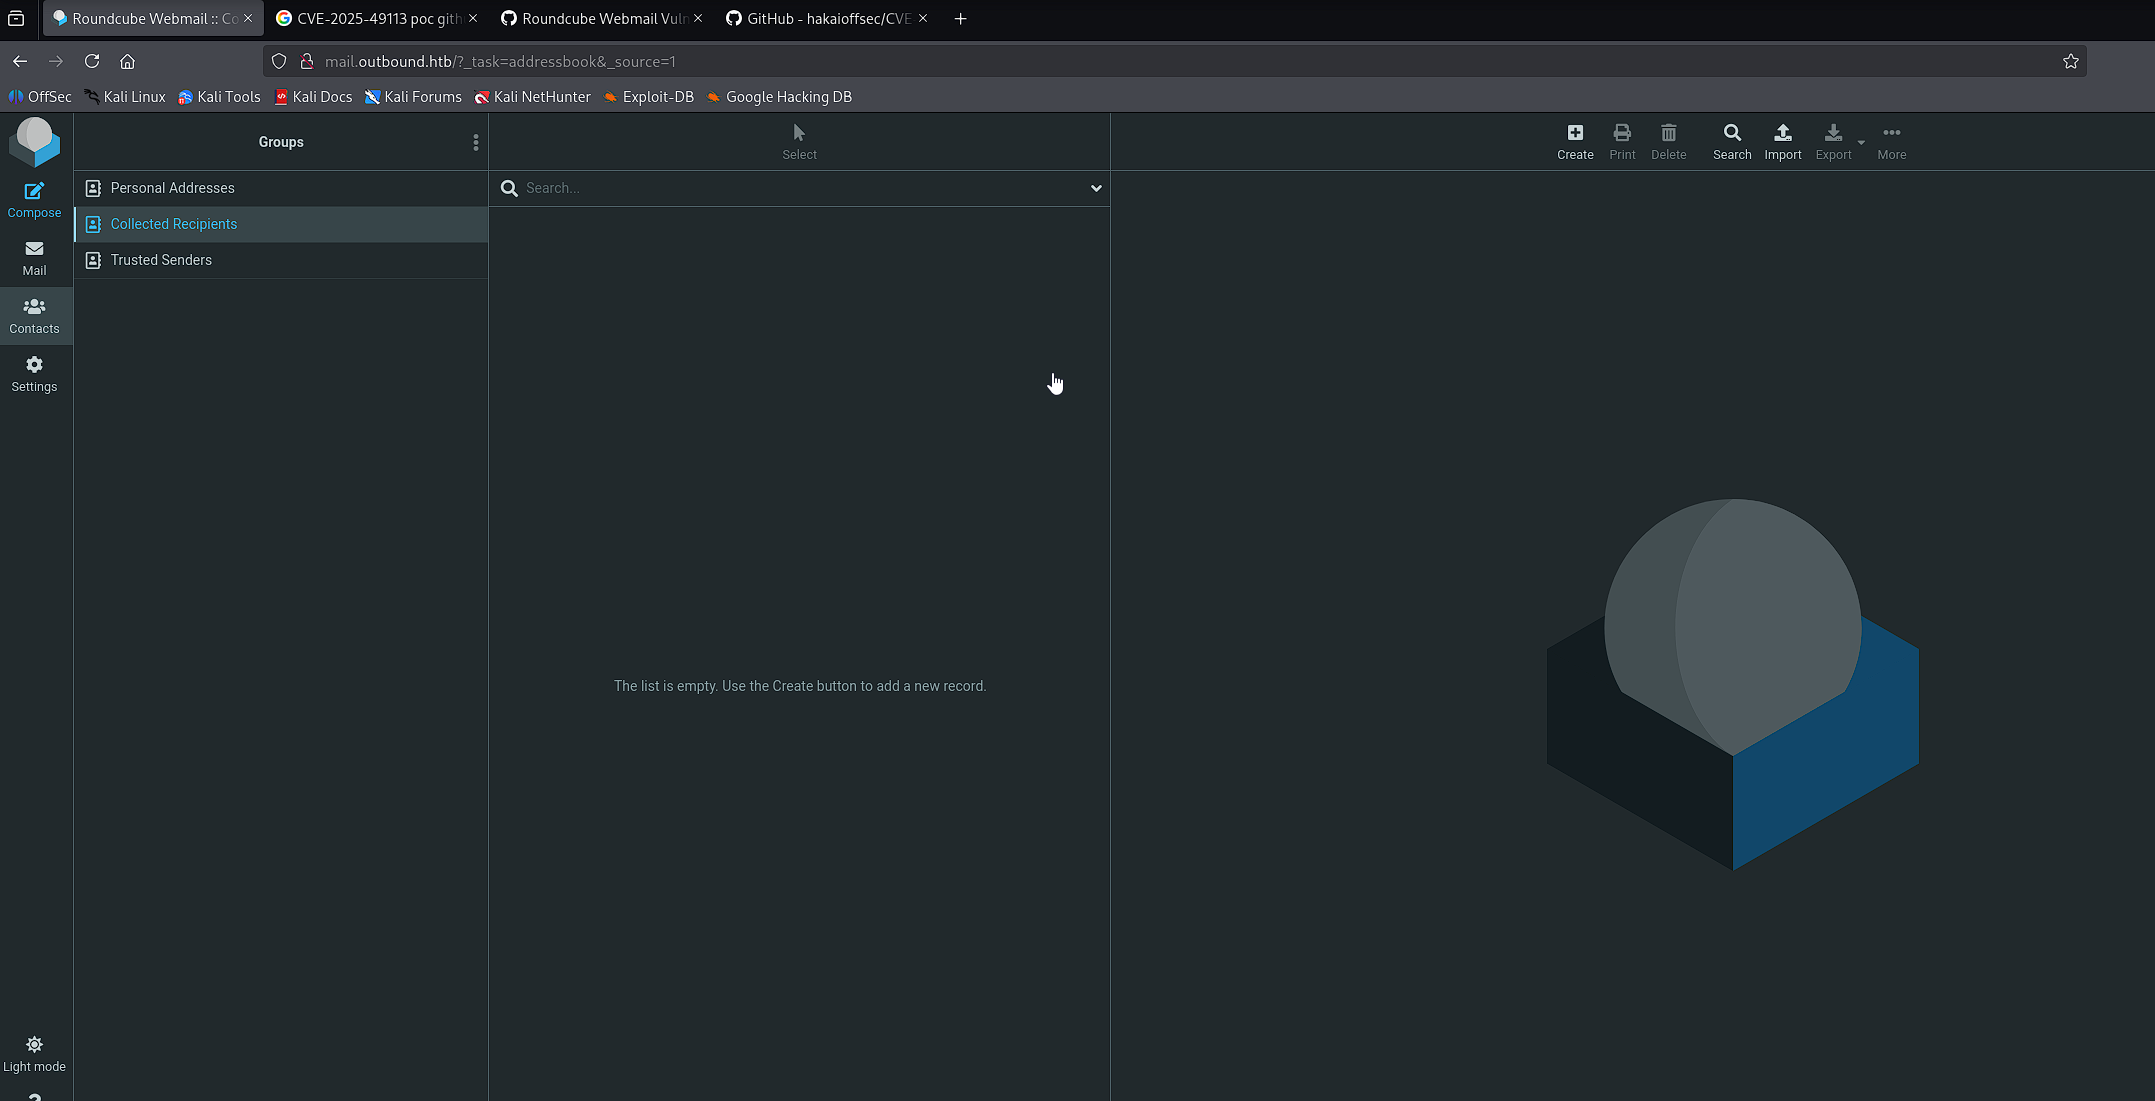This screenshot has width=2155, height=1101.
Task: Open Groups three-dot options menu
Action: pyautogui.click(x=476, y=142)
